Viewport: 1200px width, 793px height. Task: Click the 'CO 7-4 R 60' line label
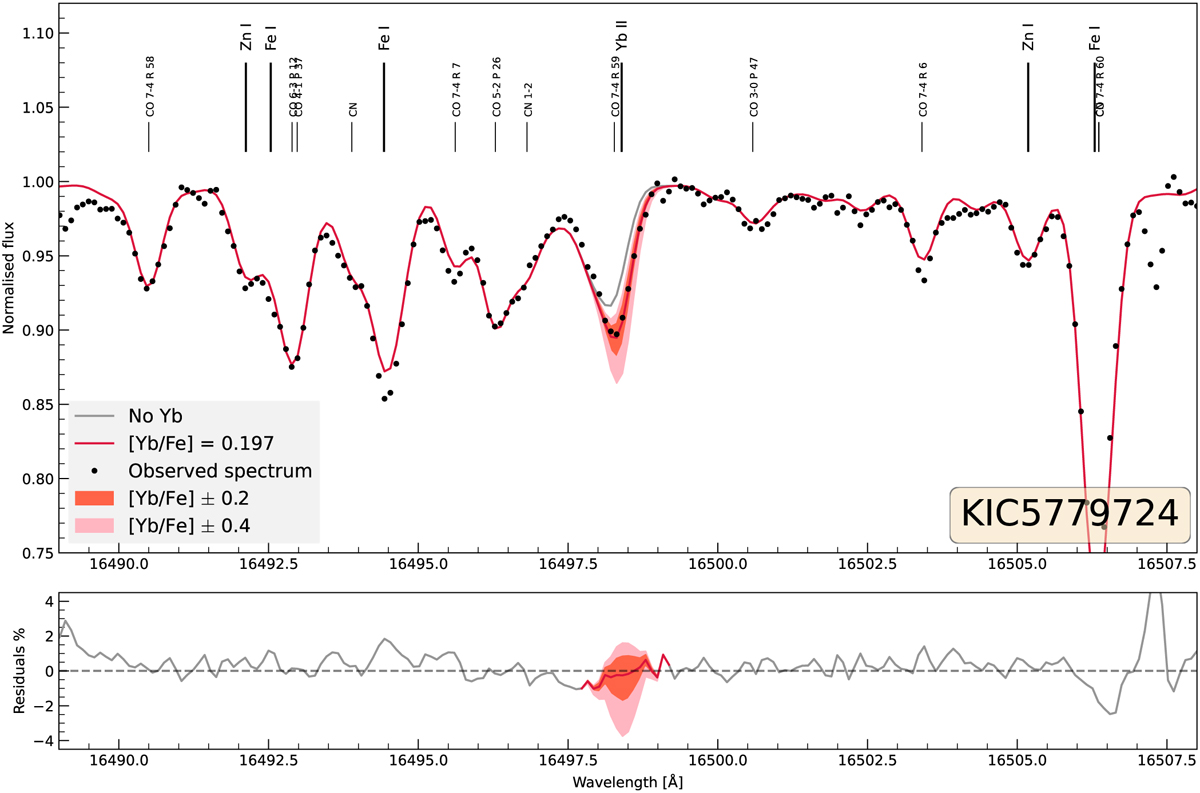click(x=1100, y=86)
